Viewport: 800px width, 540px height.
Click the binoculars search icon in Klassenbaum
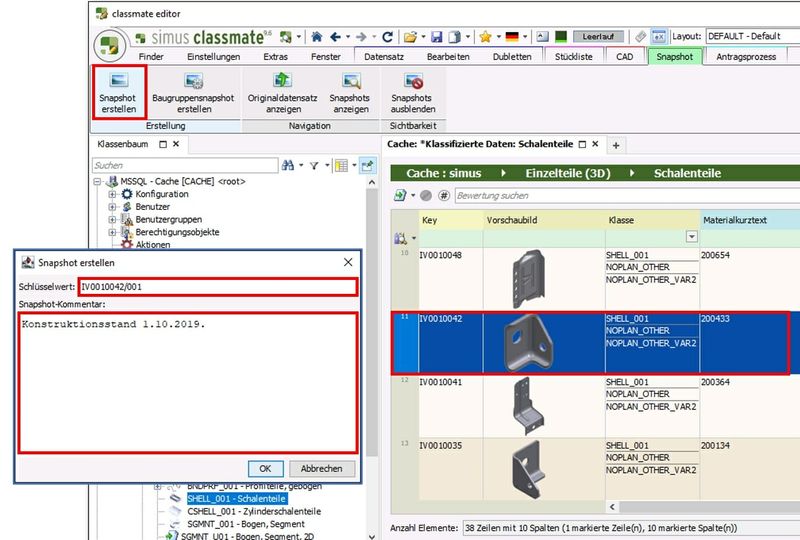288,165
